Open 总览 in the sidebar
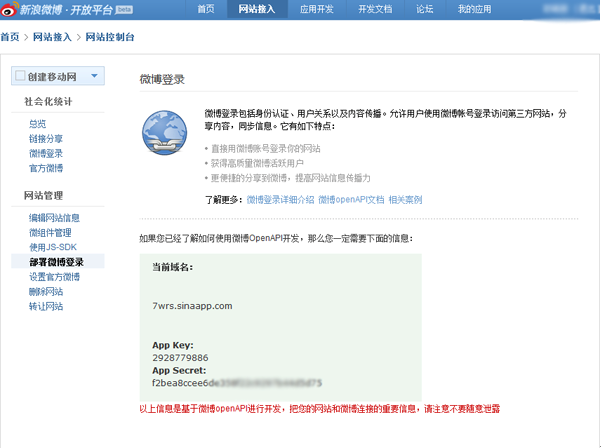The width and height of the screenshot is (601, 448). coord(38,124)
